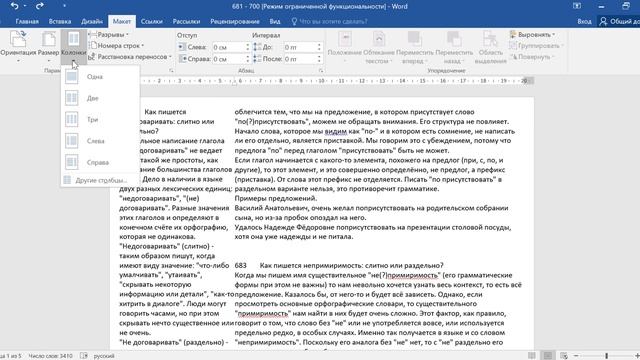Click the Колонки columns button

(x=73, y=47)
